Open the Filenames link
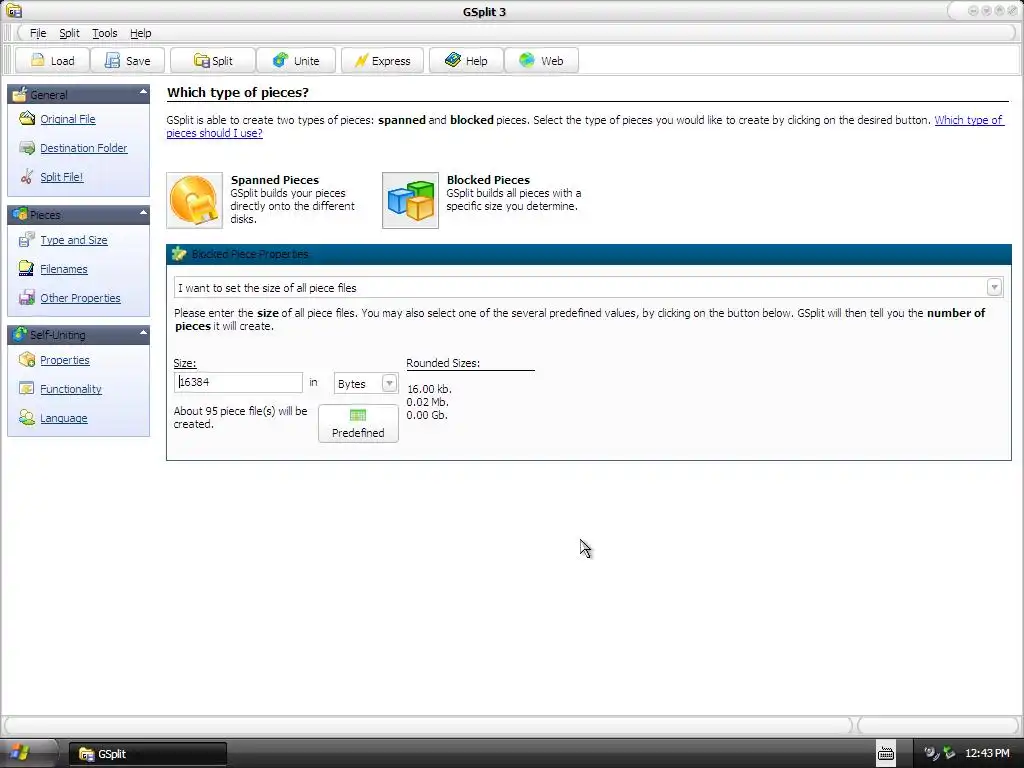 (x=63, y=269)
